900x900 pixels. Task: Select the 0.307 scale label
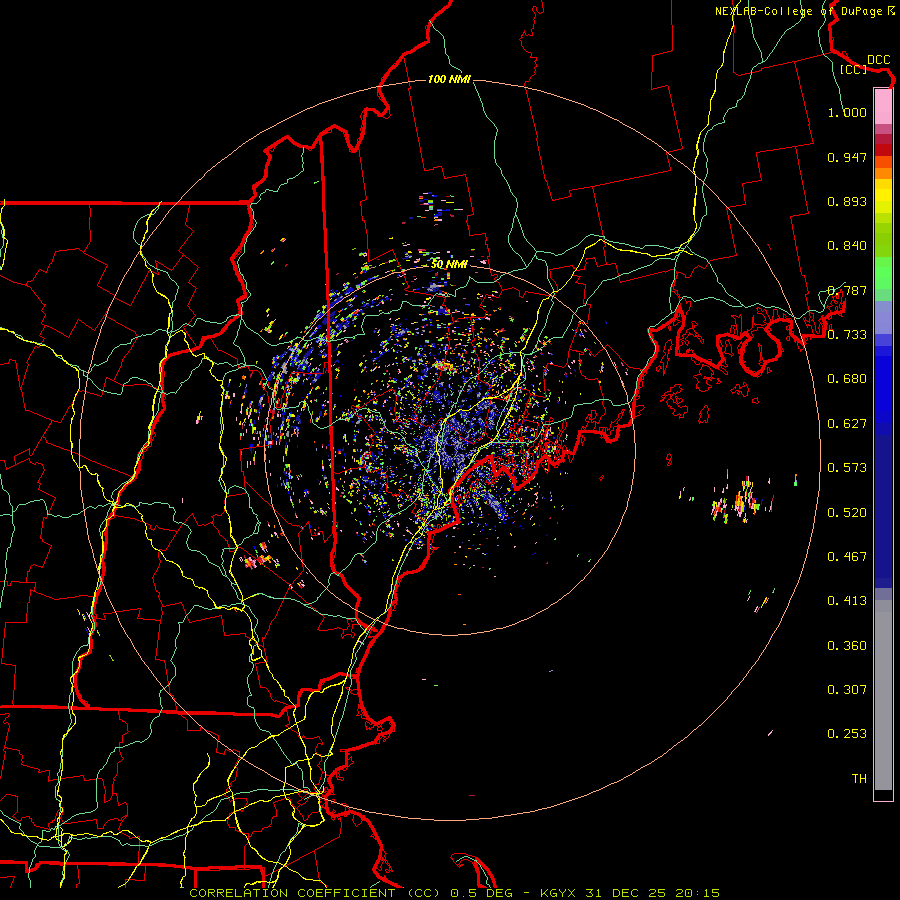[x=847, y=690]
